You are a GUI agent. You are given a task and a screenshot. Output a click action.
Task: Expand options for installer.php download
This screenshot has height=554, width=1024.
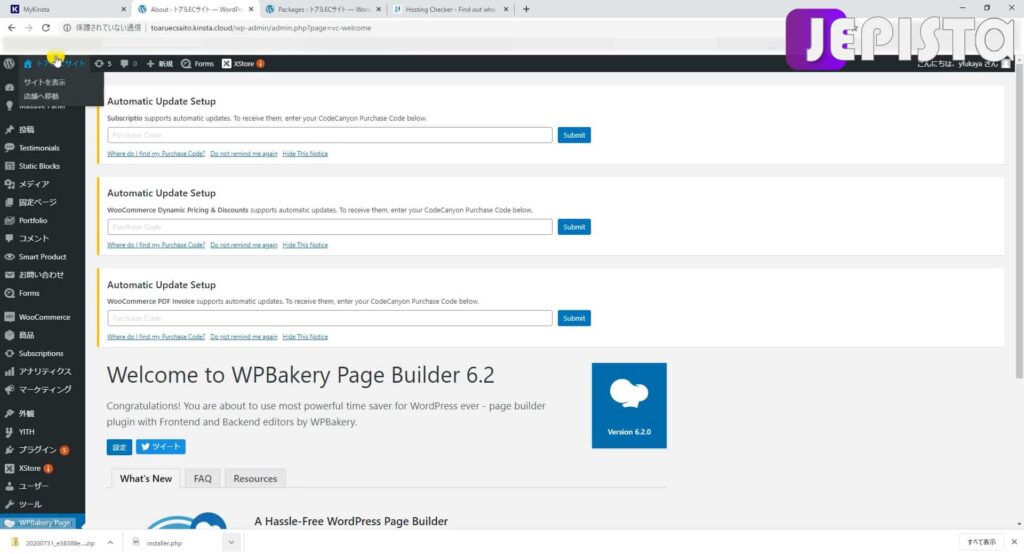click(231, 543)
